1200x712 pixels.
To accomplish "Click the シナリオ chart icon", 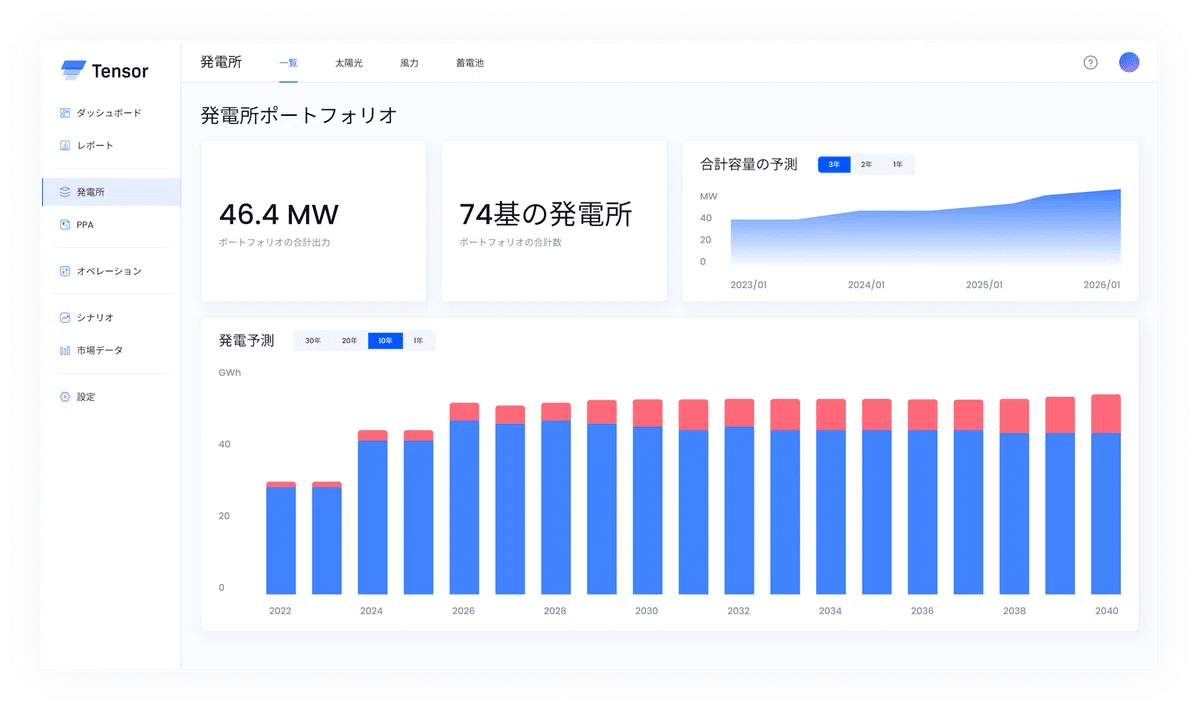I will pos(65,317).
